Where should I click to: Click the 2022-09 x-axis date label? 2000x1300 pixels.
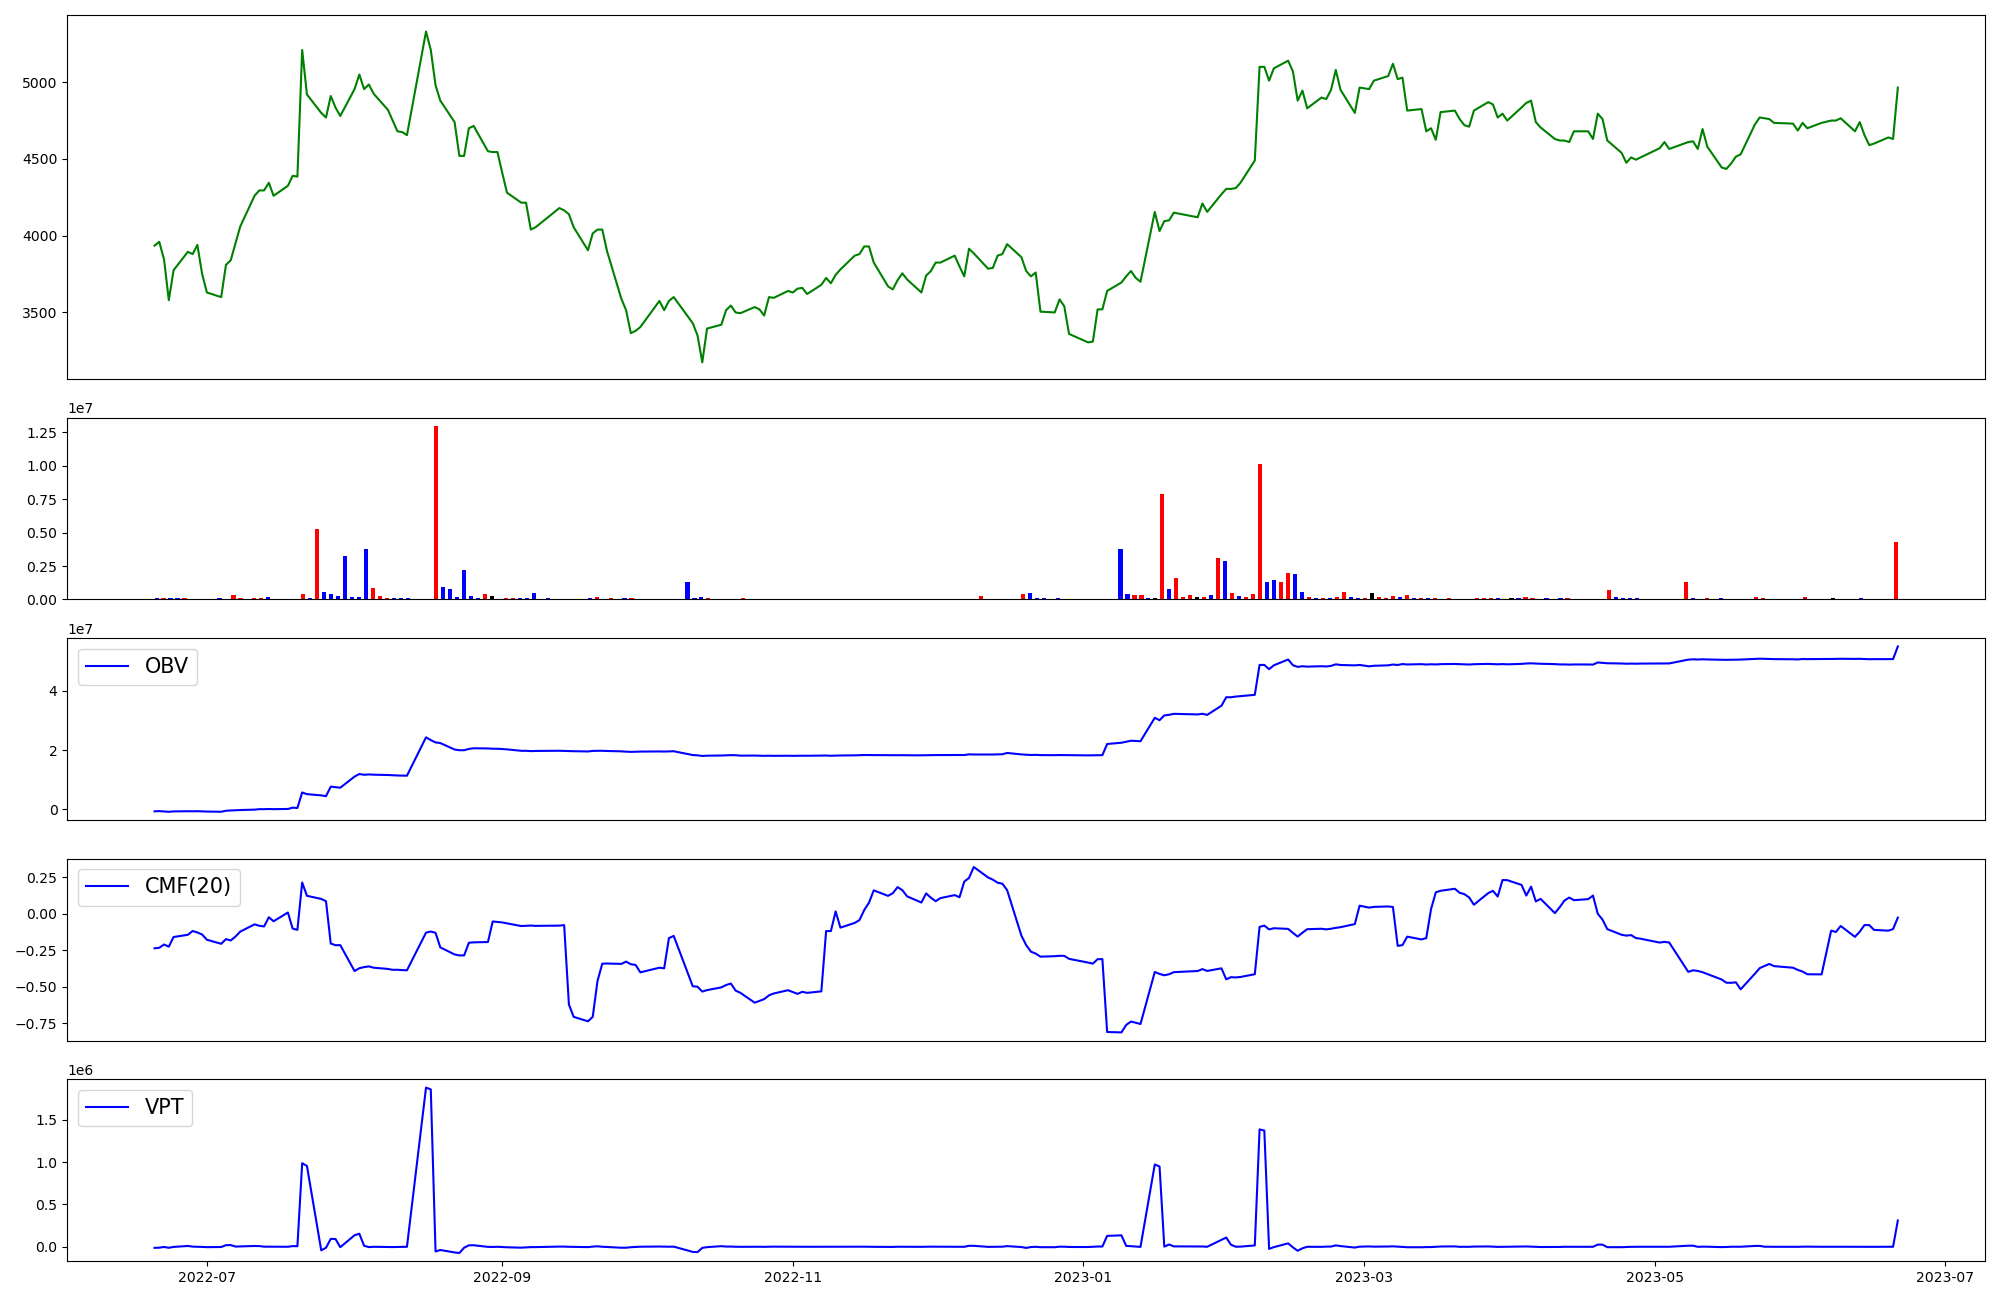(501, 1277)
